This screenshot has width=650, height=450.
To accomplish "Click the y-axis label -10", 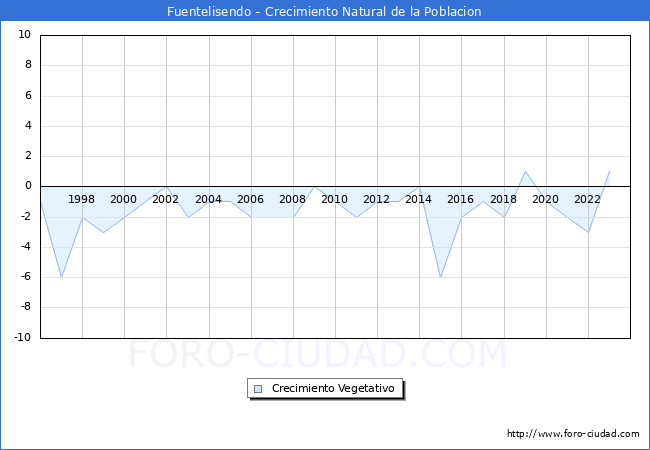I will click(23, 337).
